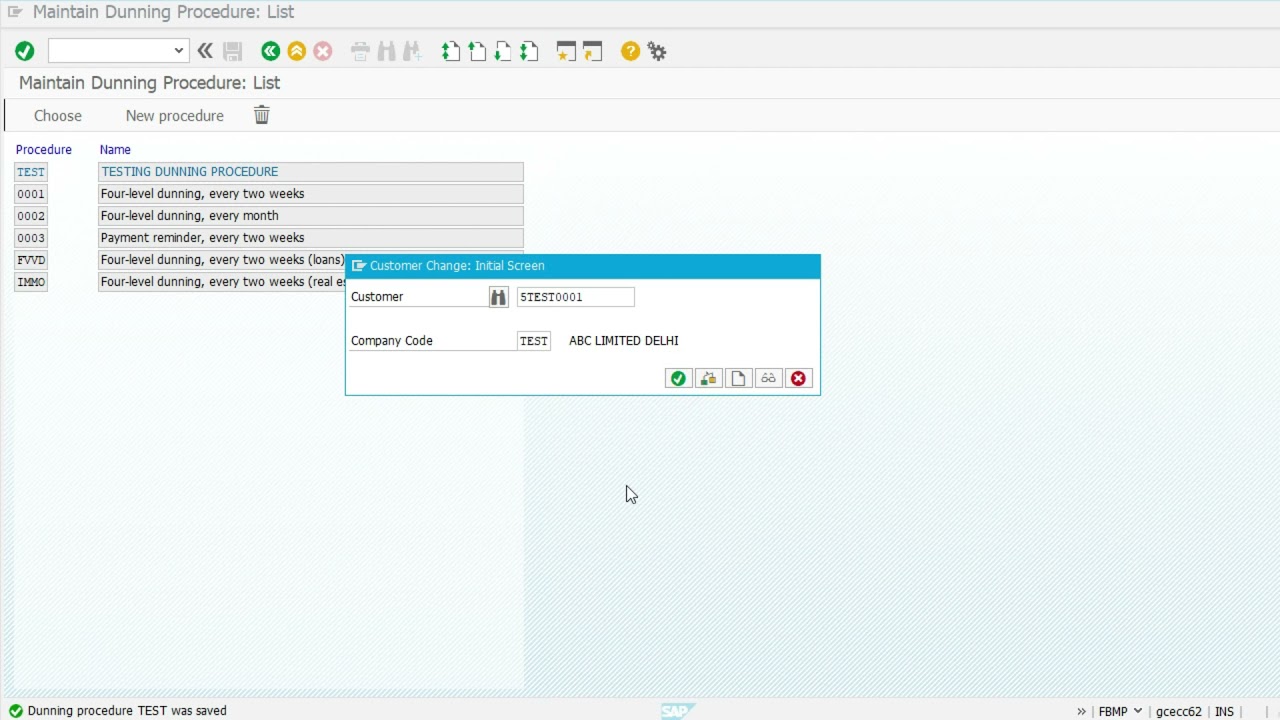This screenshot has height=720, width=1280.
Task: Expand status bar double-arrow
Action: pyautogui.click(x=1081, y=712)
